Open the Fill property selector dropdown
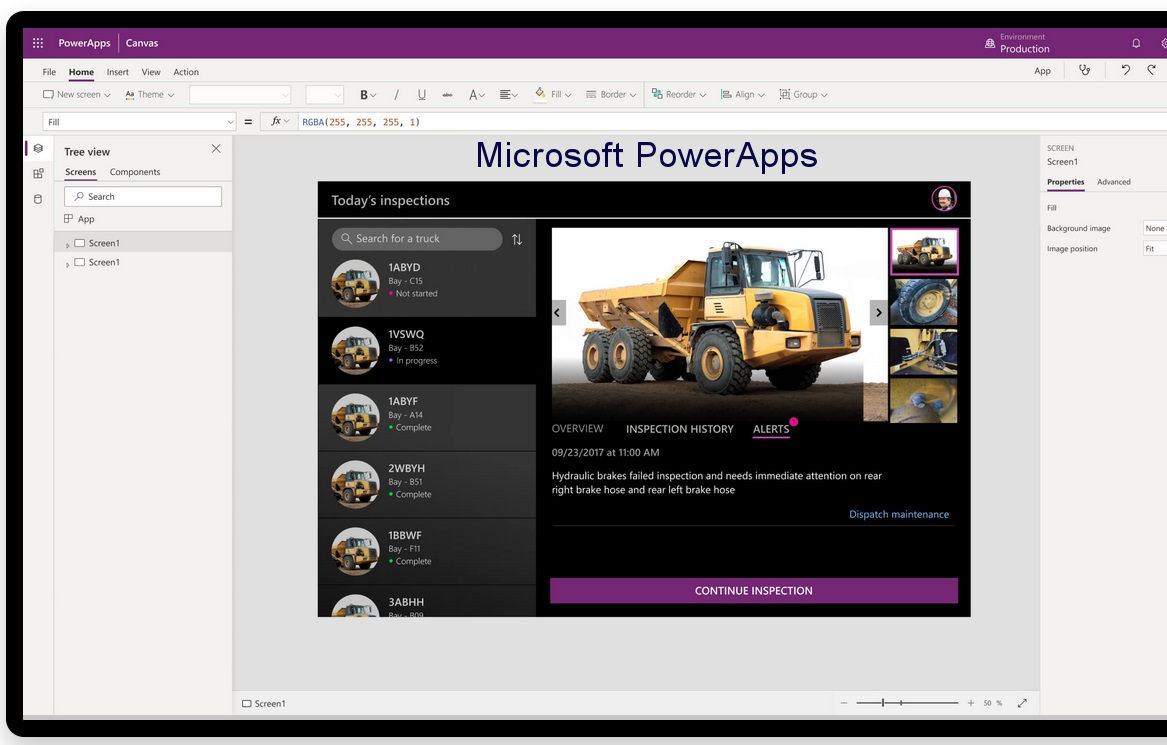The image size is (1167, 745). point(139,121)
